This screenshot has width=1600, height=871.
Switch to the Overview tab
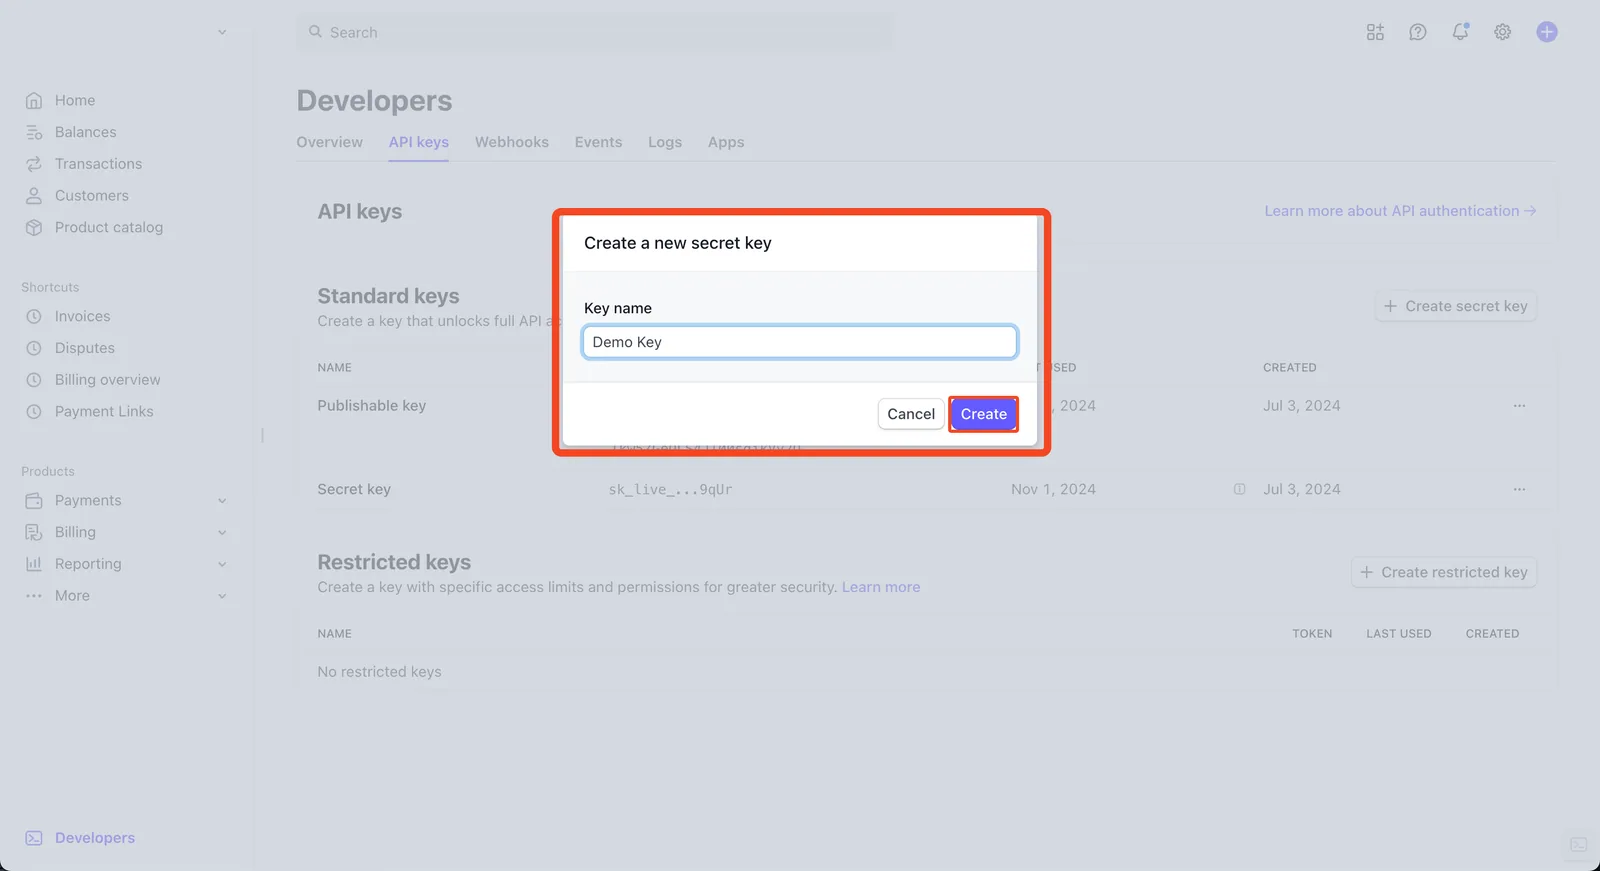pyautogui.click(x=330, y=142)
